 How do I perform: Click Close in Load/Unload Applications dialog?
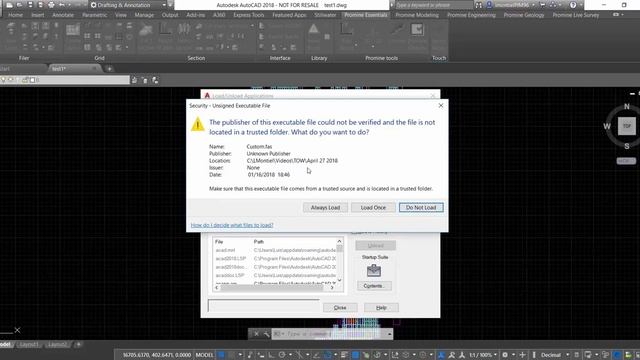point(340,307)
